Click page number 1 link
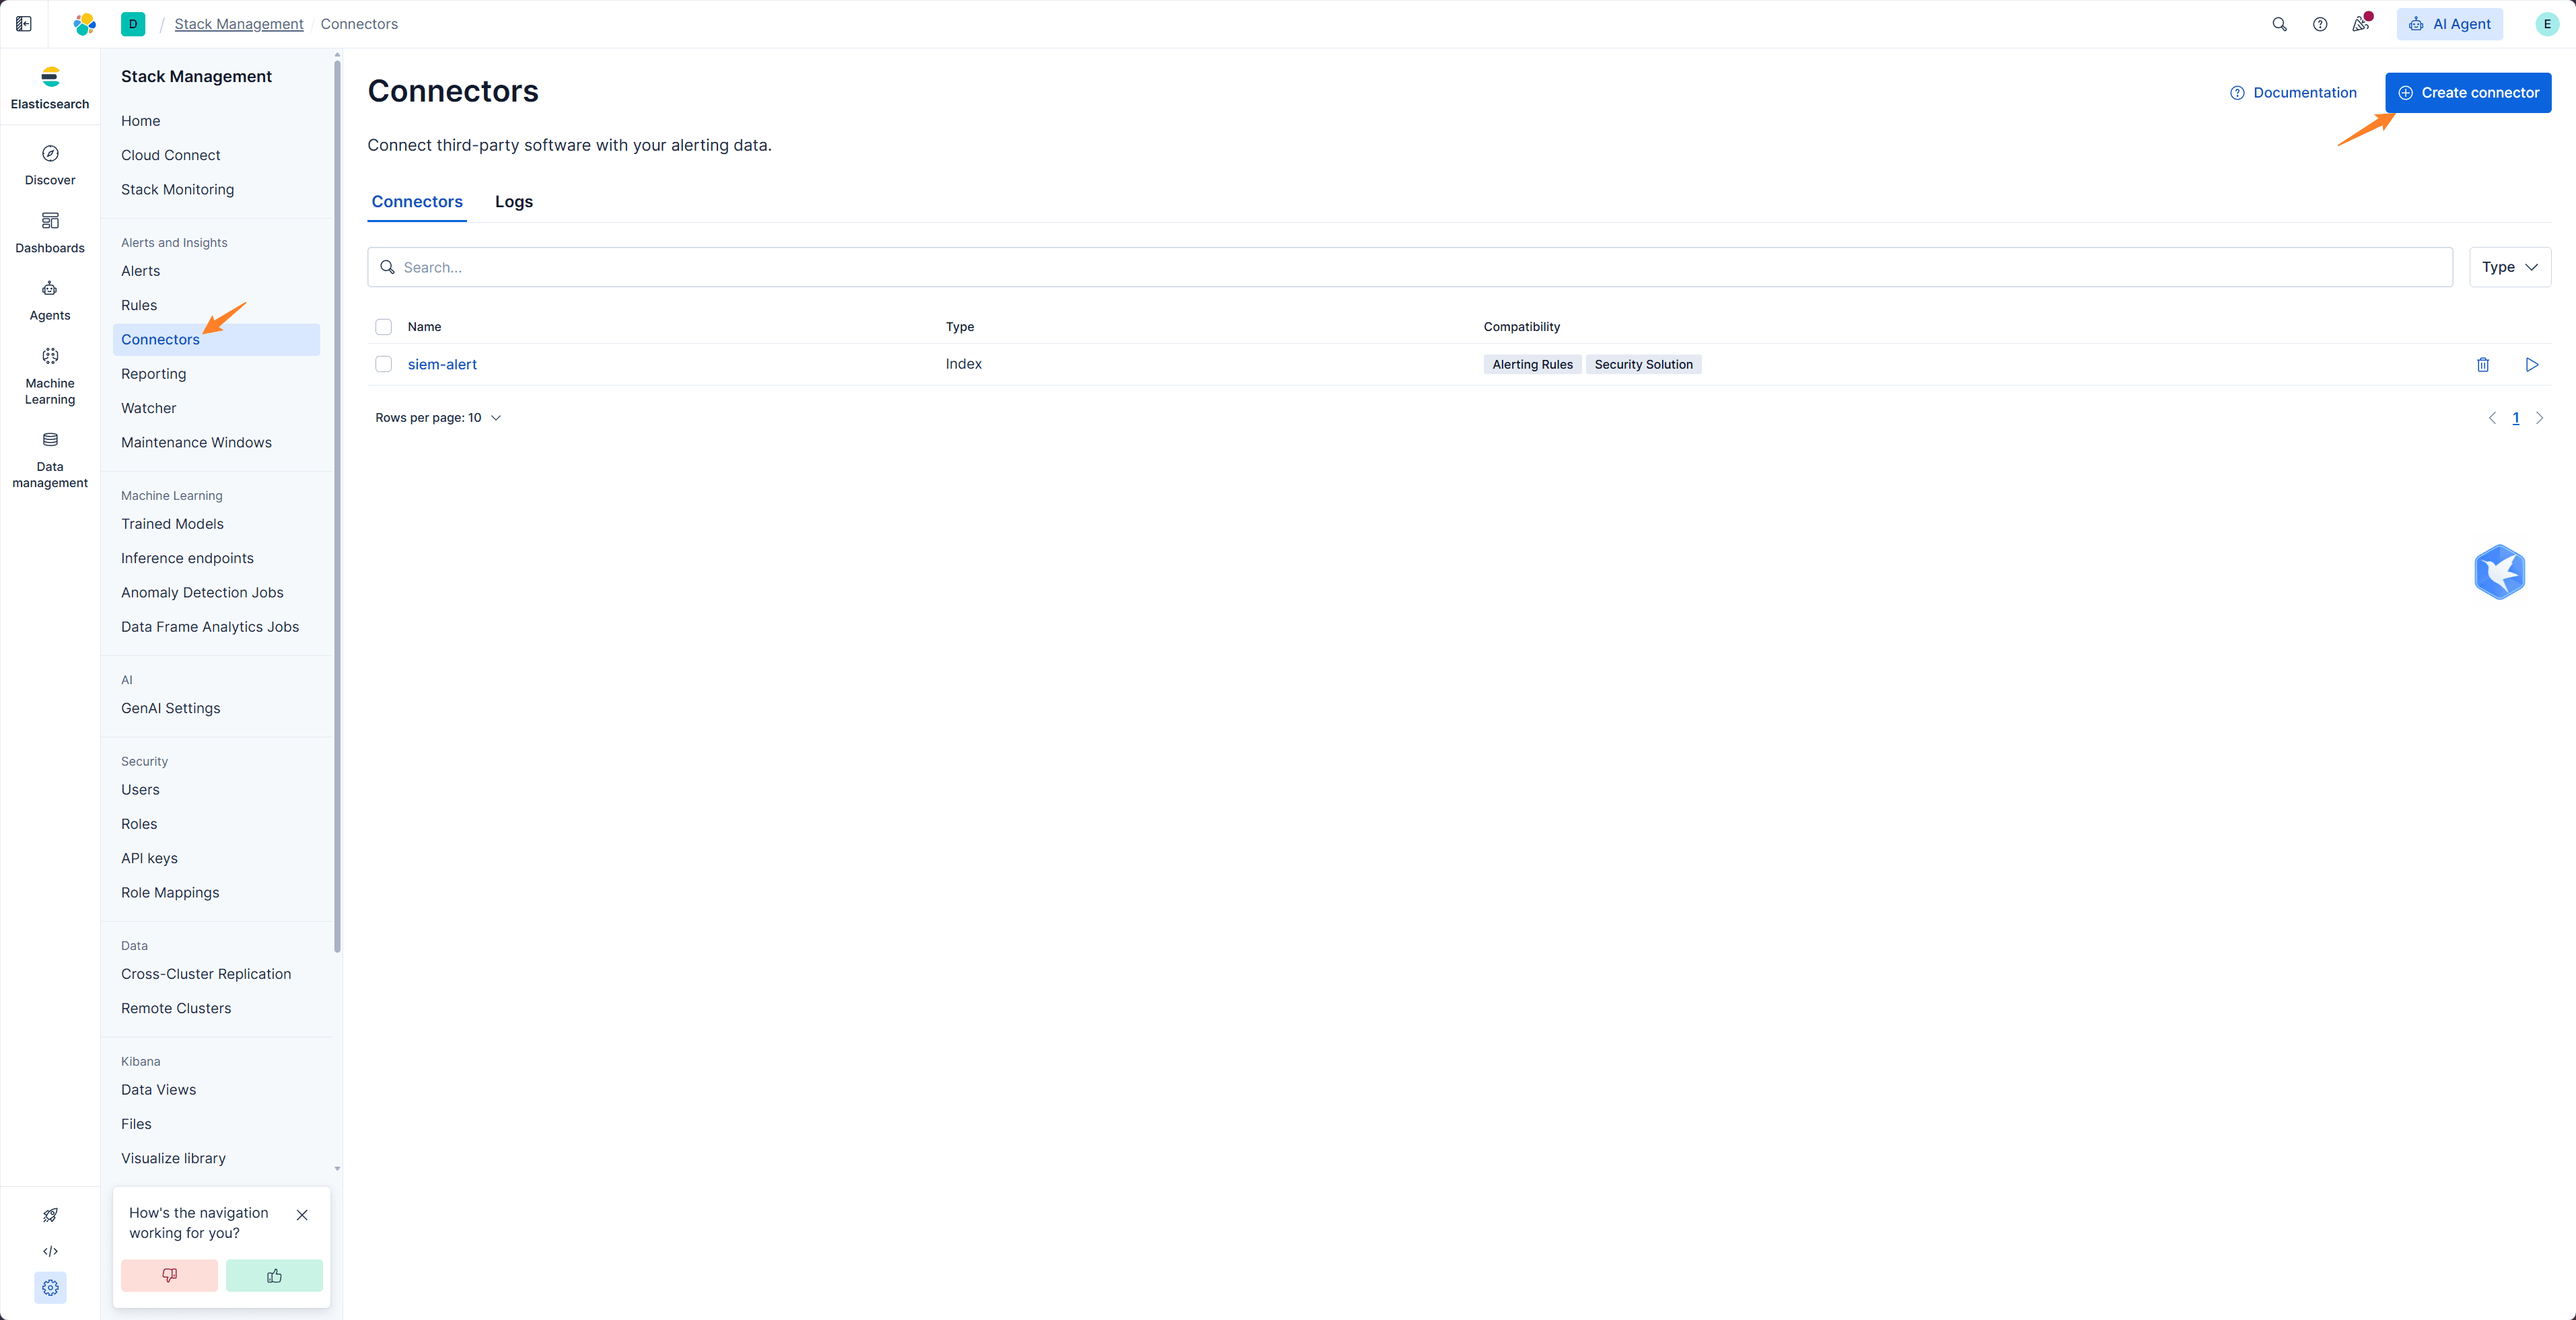Screen dimensions: 2576x1320 click(x=2516, y=418)
